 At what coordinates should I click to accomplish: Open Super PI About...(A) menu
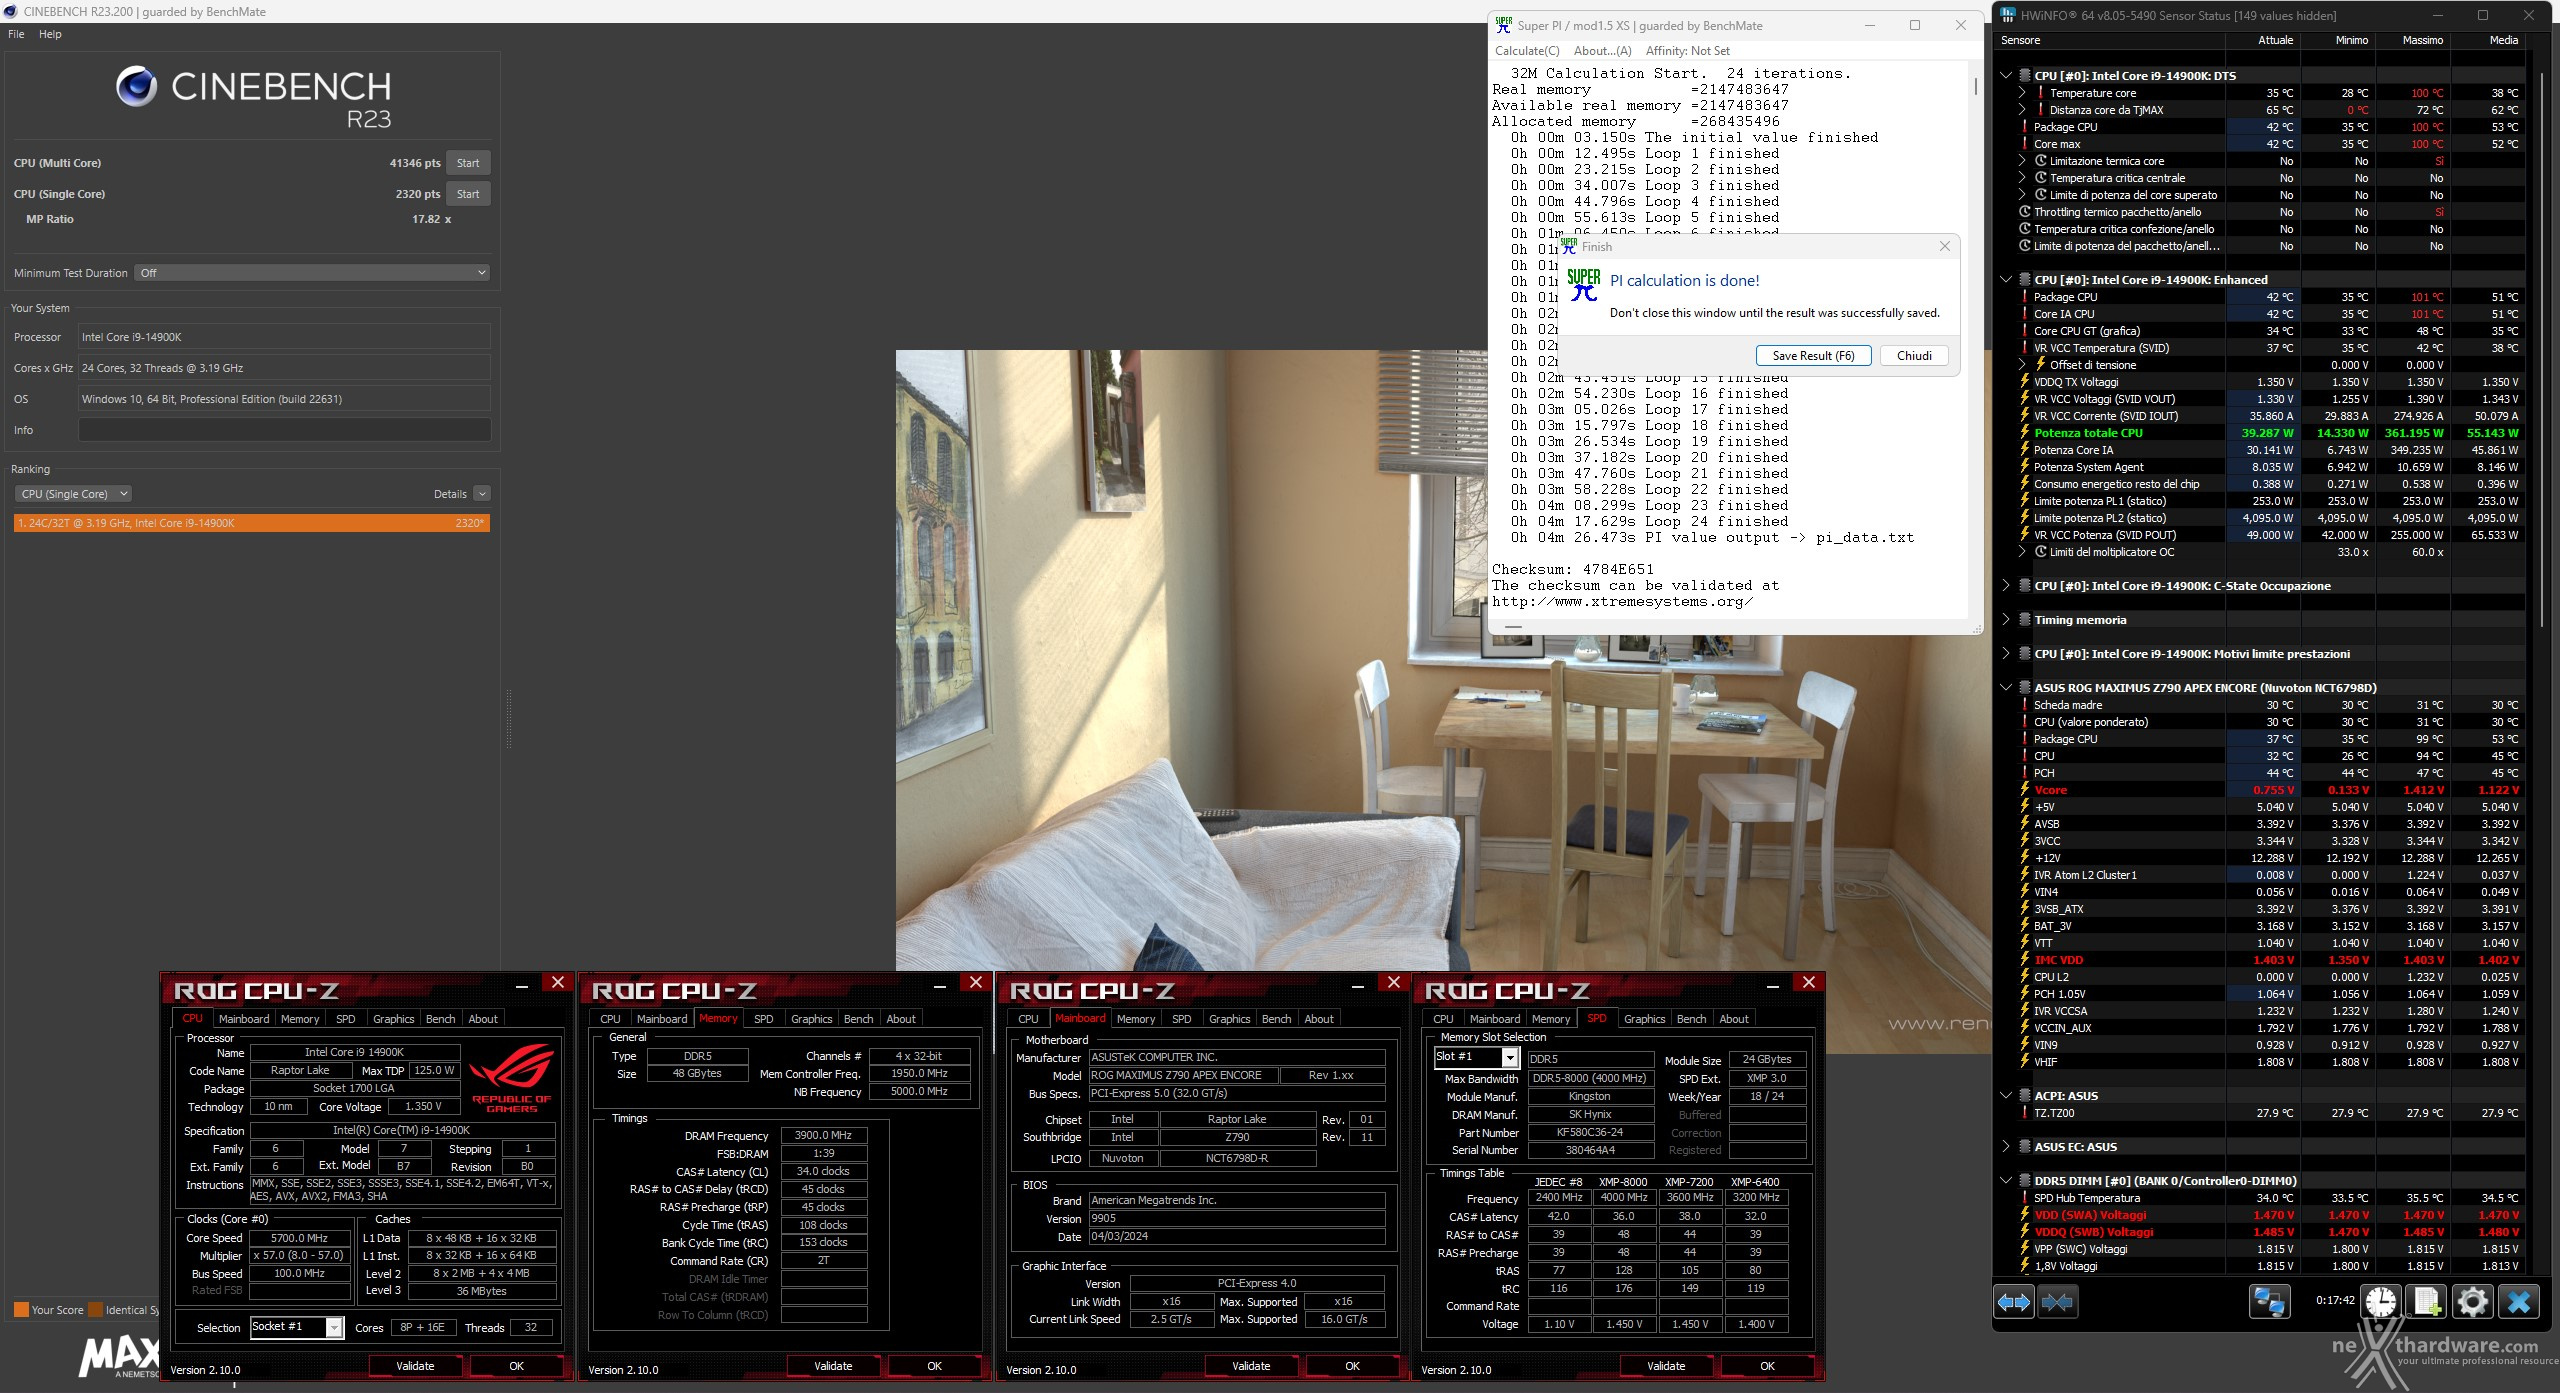coord(1602,51)
